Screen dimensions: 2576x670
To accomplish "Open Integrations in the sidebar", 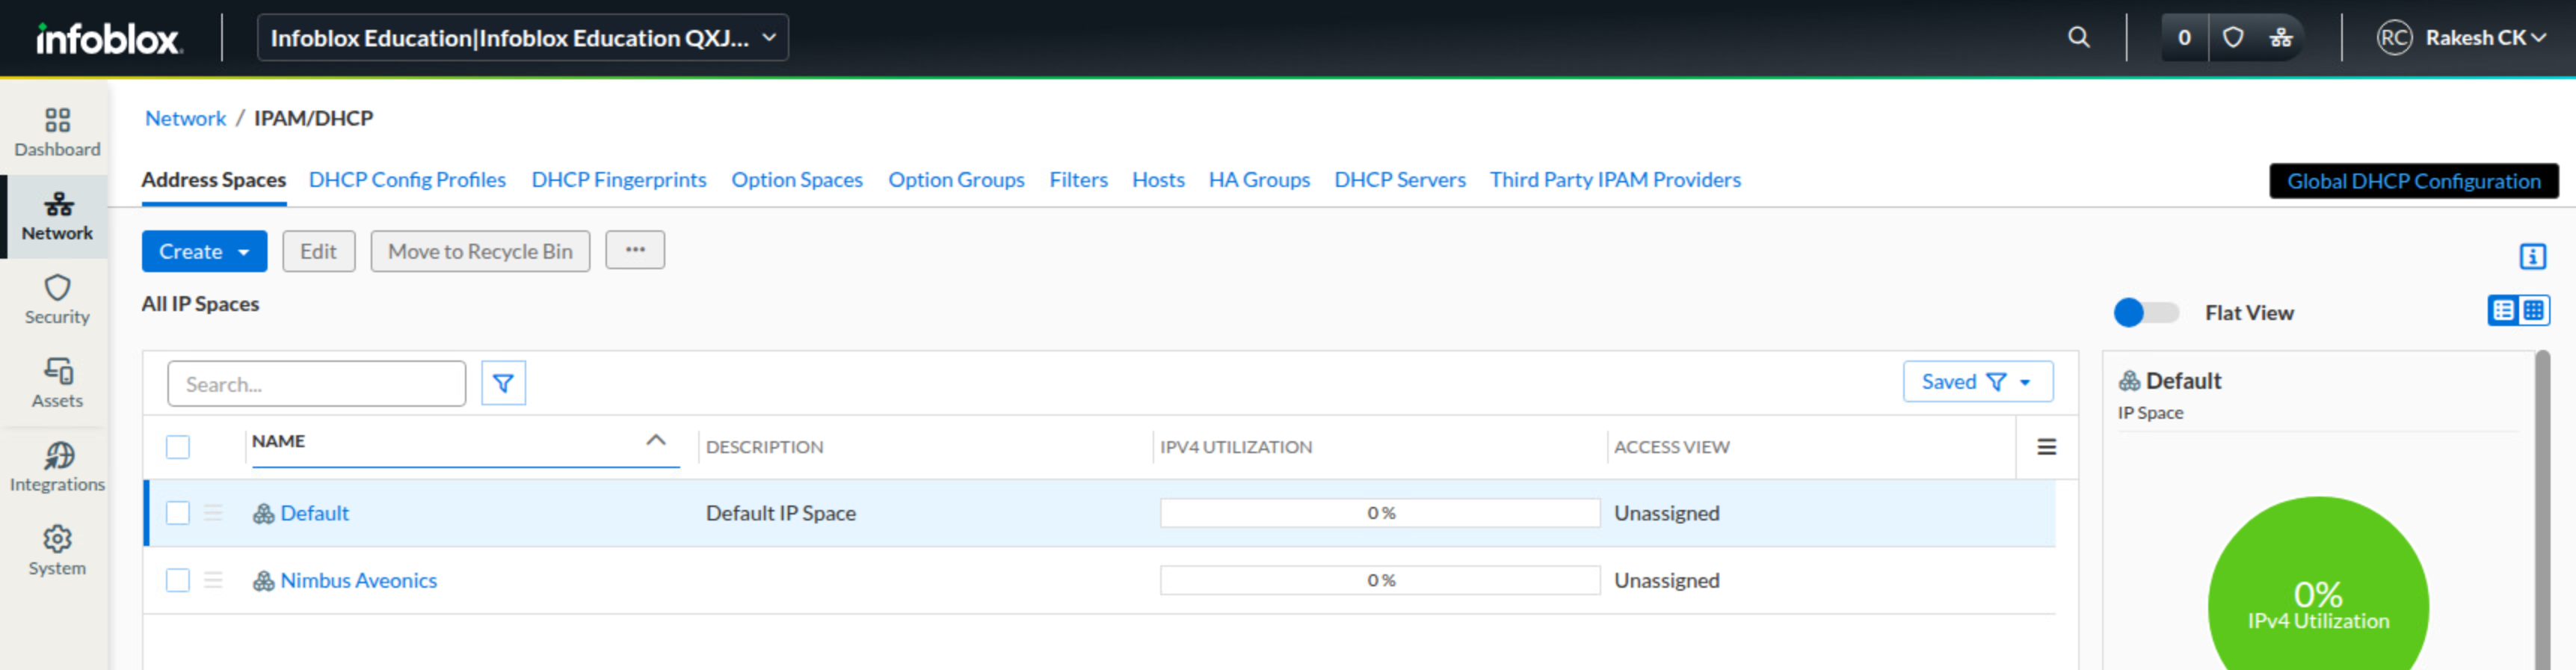I will click(x=57, y=468).
